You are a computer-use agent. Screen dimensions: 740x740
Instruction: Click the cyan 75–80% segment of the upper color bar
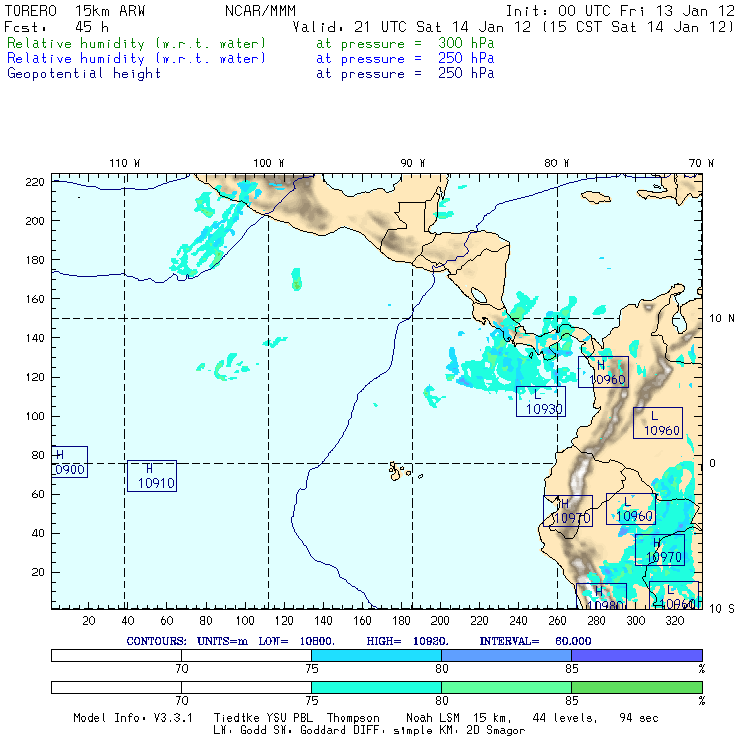point(376,655)
